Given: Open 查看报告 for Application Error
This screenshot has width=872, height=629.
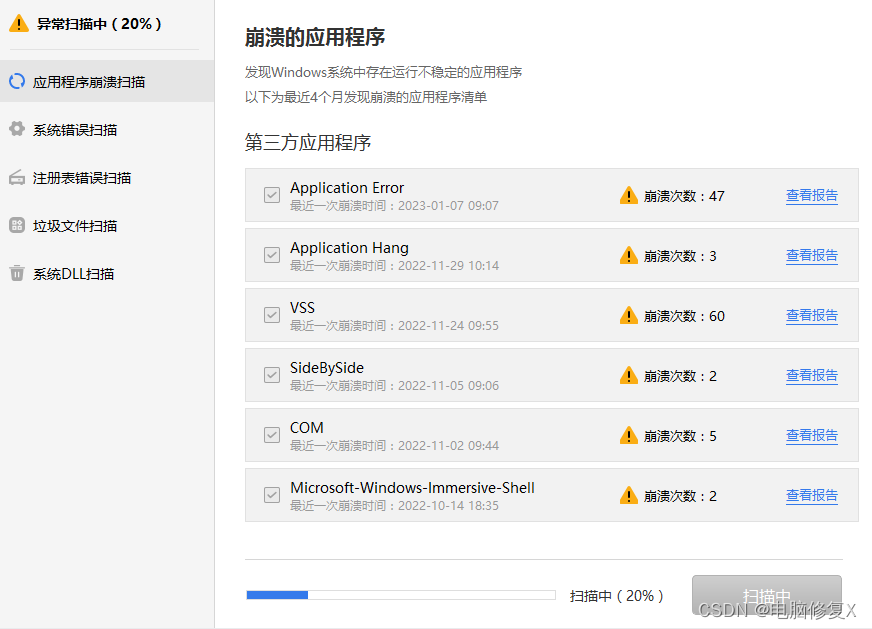Looking at the screenshot, I should 811,195.
